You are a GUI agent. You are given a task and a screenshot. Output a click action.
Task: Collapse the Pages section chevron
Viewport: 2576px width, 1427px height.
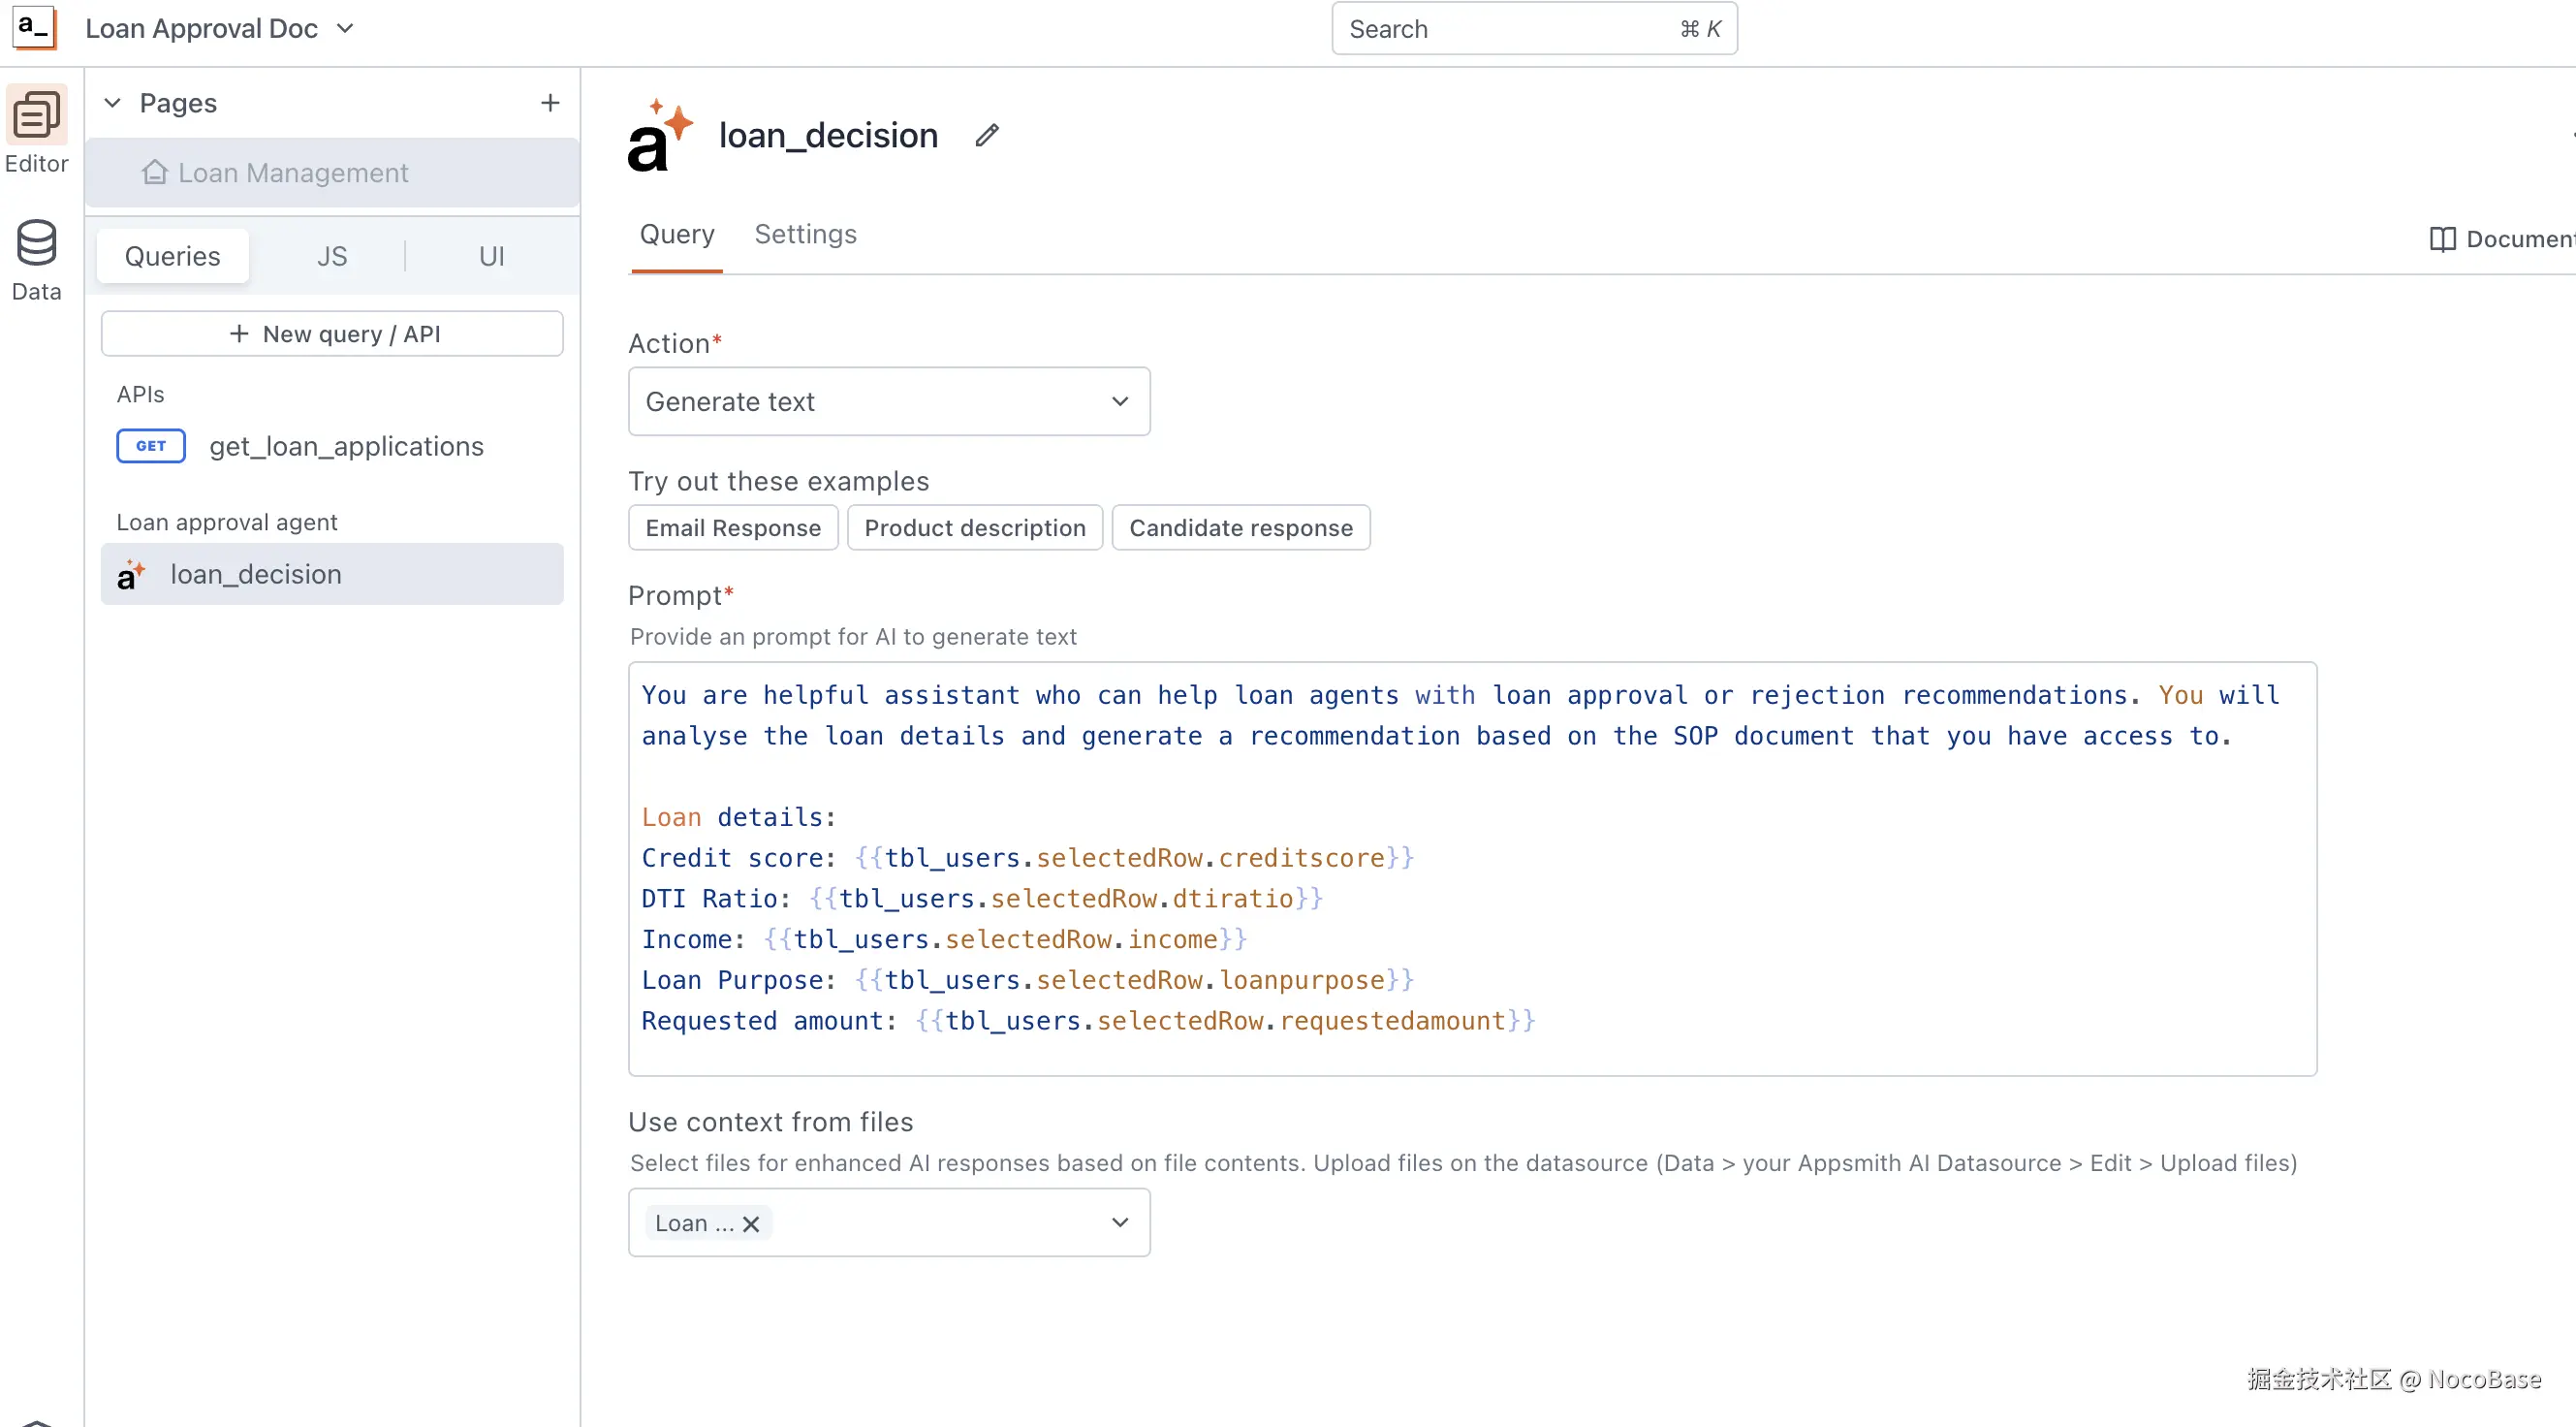[x=113, y=103]
